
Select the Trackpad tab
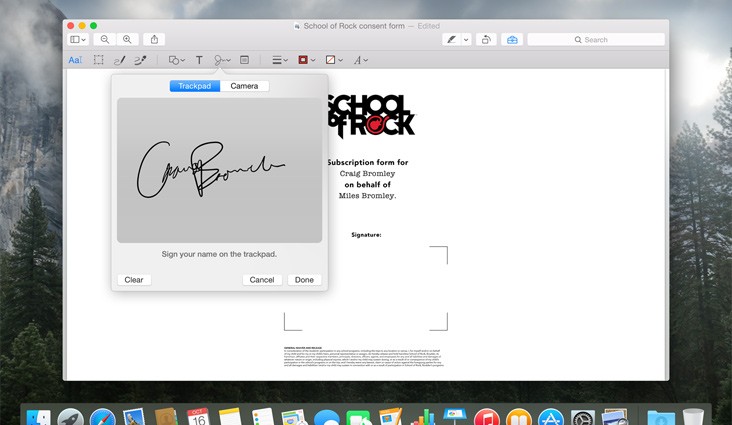pyautogui.click(x=194, y=86)
